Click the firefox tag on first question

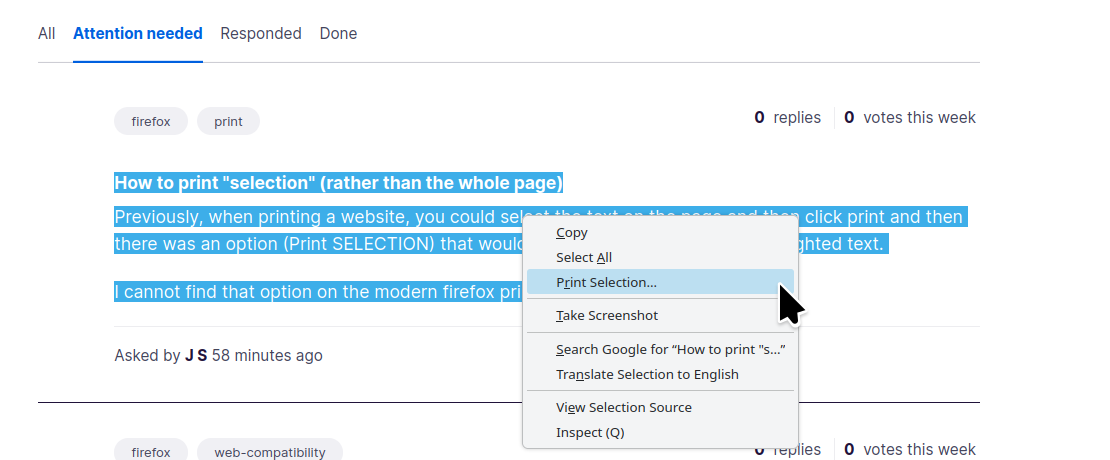coord(151,121)
